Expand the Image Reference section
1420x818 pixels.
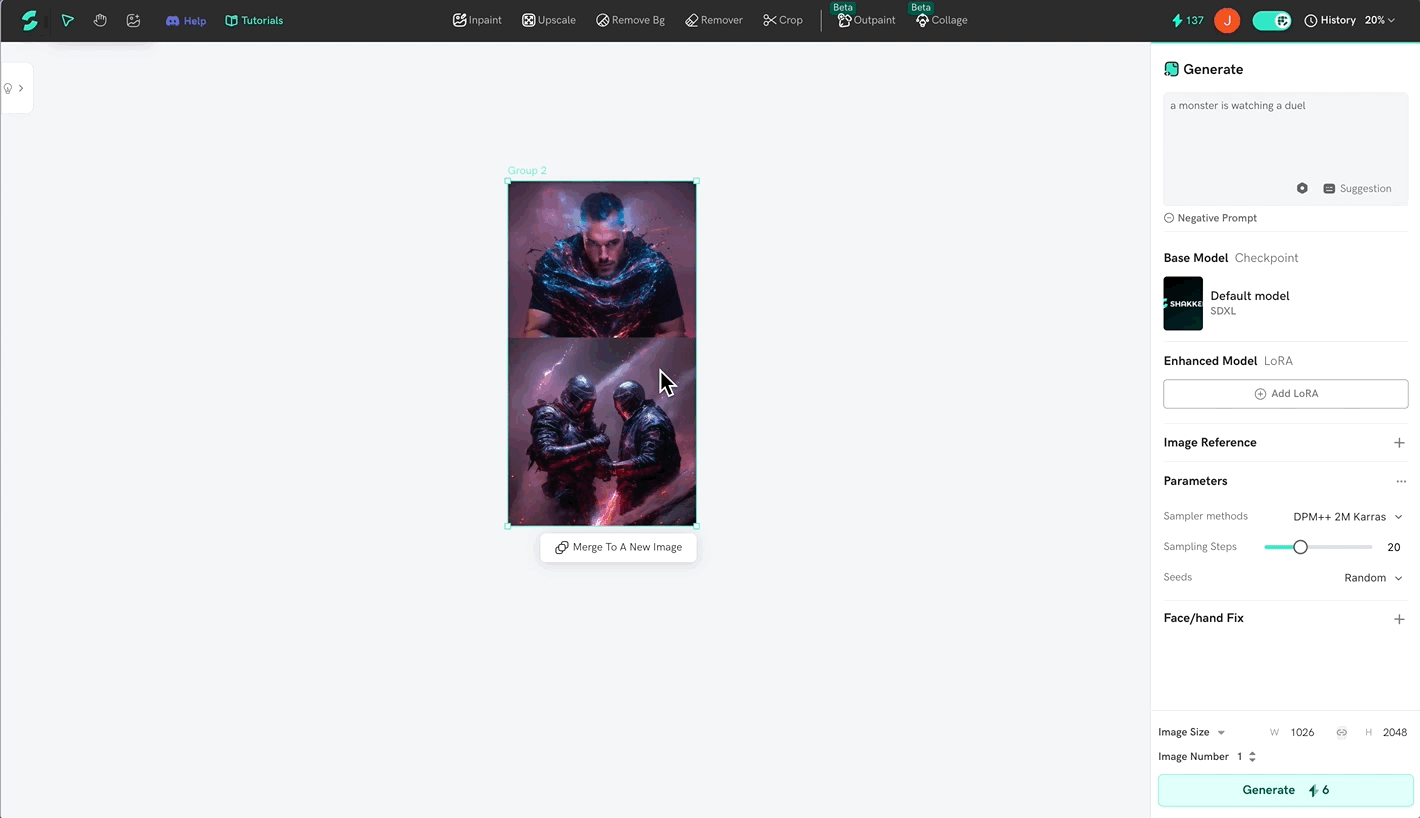(x=1399, y=443)
